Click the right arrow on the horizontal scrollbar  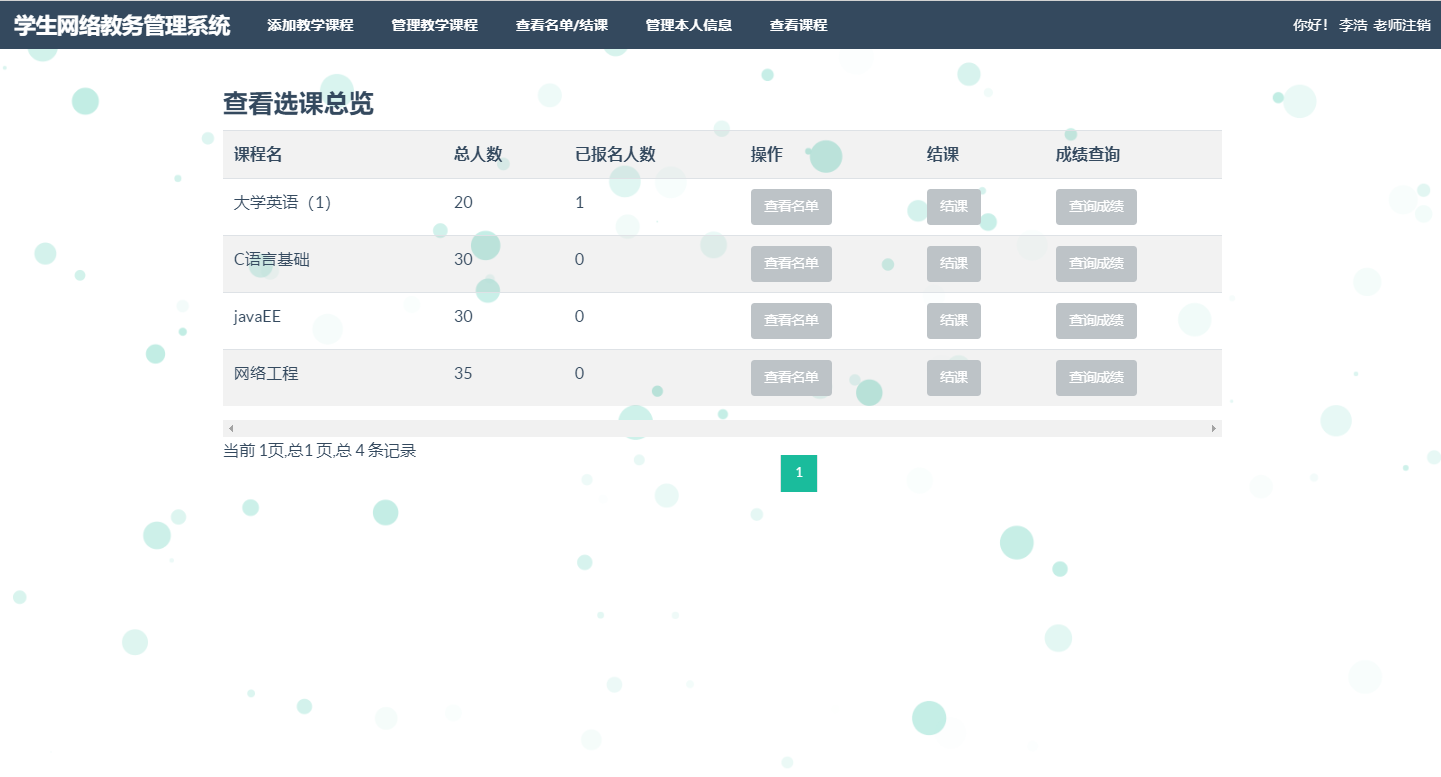(1215, 428)
